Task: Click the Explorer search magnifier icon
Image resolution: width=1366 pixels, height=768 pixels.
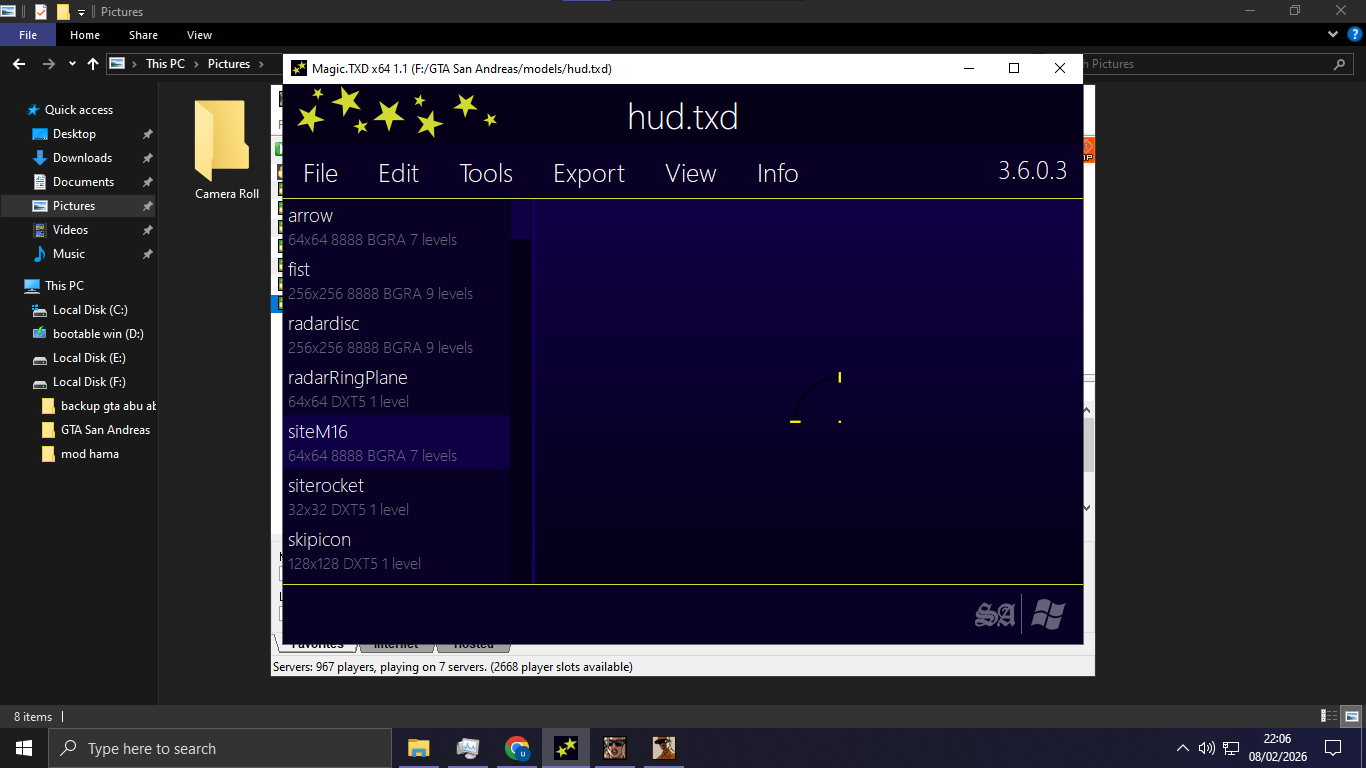Action: (x=1340, y=64)
